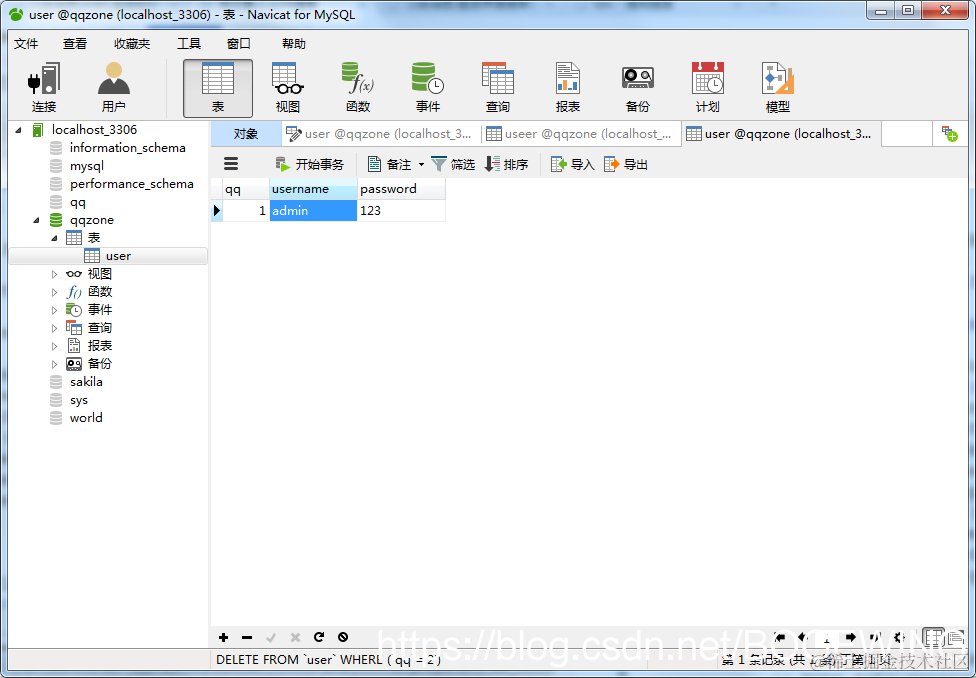This screenshot has height=678, width=976.
Task: Open the page limit settings gear
Action: (899, 637)
